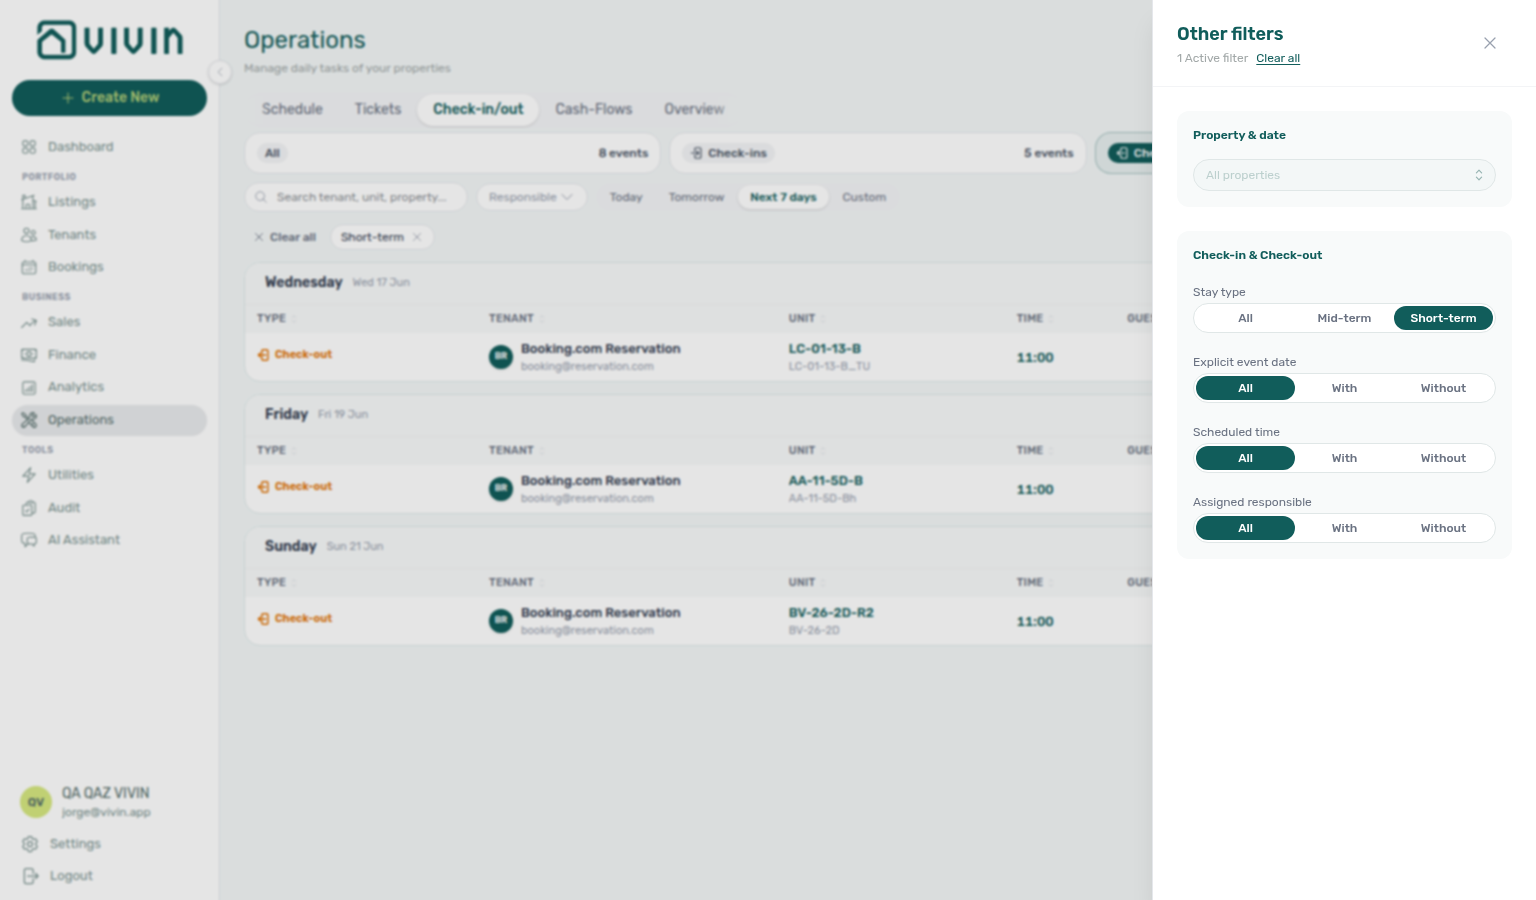Image resolution: width=1536 pixels, height=900 pixels.
Task: Select Mid-term stay type
Action: pos(1344,318)
